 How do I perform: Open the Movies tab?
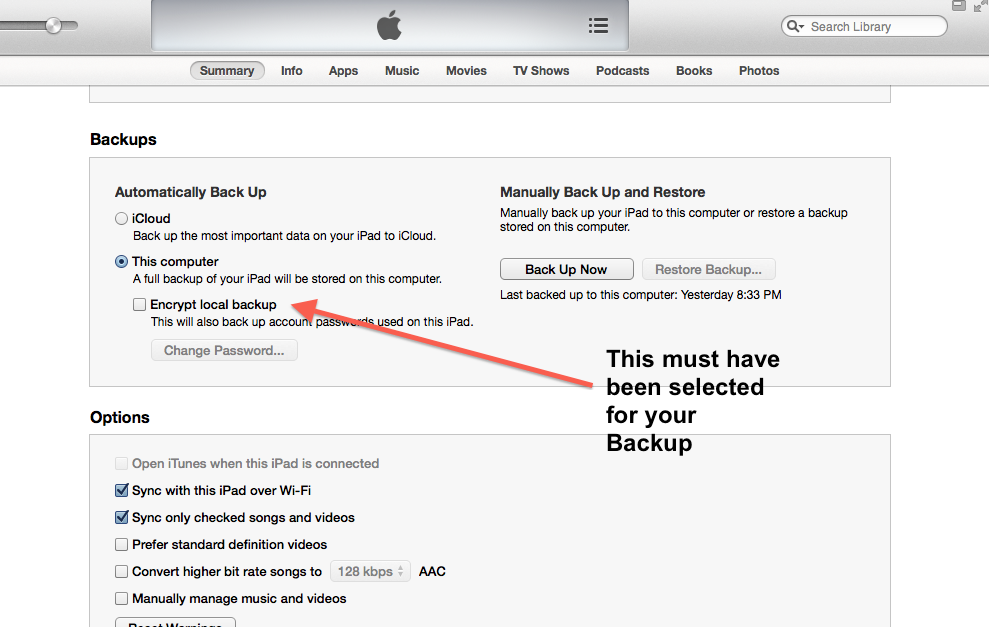[x=466, y=71]
